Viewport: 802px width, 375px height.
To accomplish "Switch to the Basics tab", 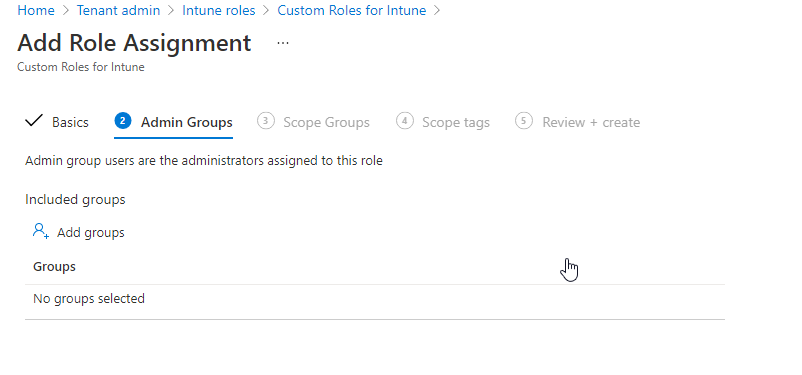I will [x=71, y=122].
